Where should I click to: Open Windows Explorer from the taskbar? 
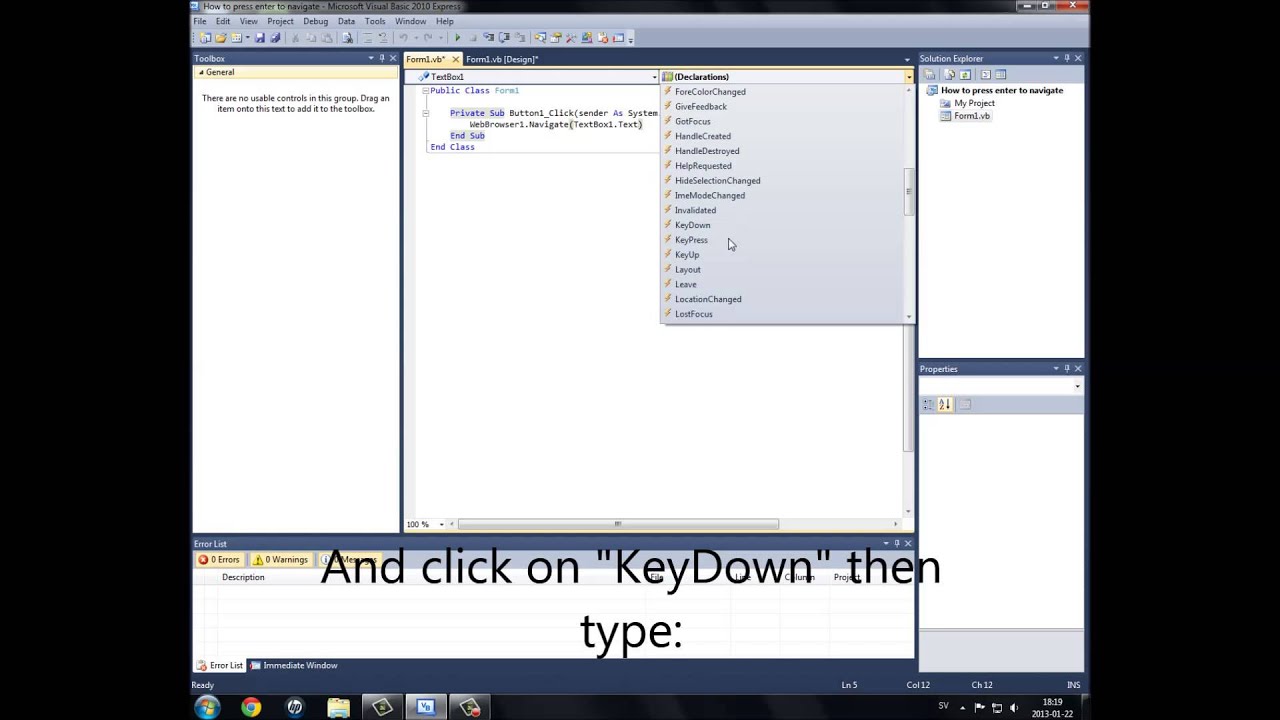click(338, 707)
